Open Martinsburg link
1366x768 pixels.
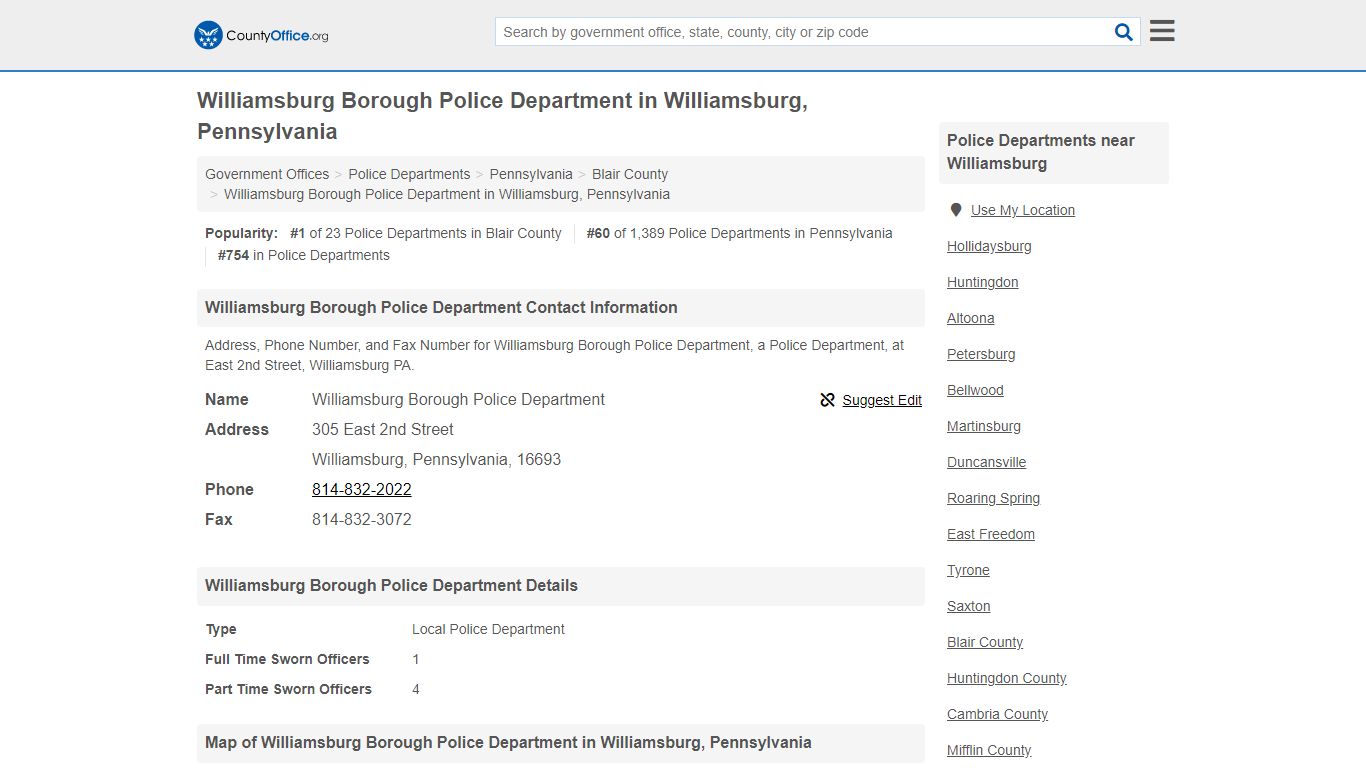coord(984,426)
